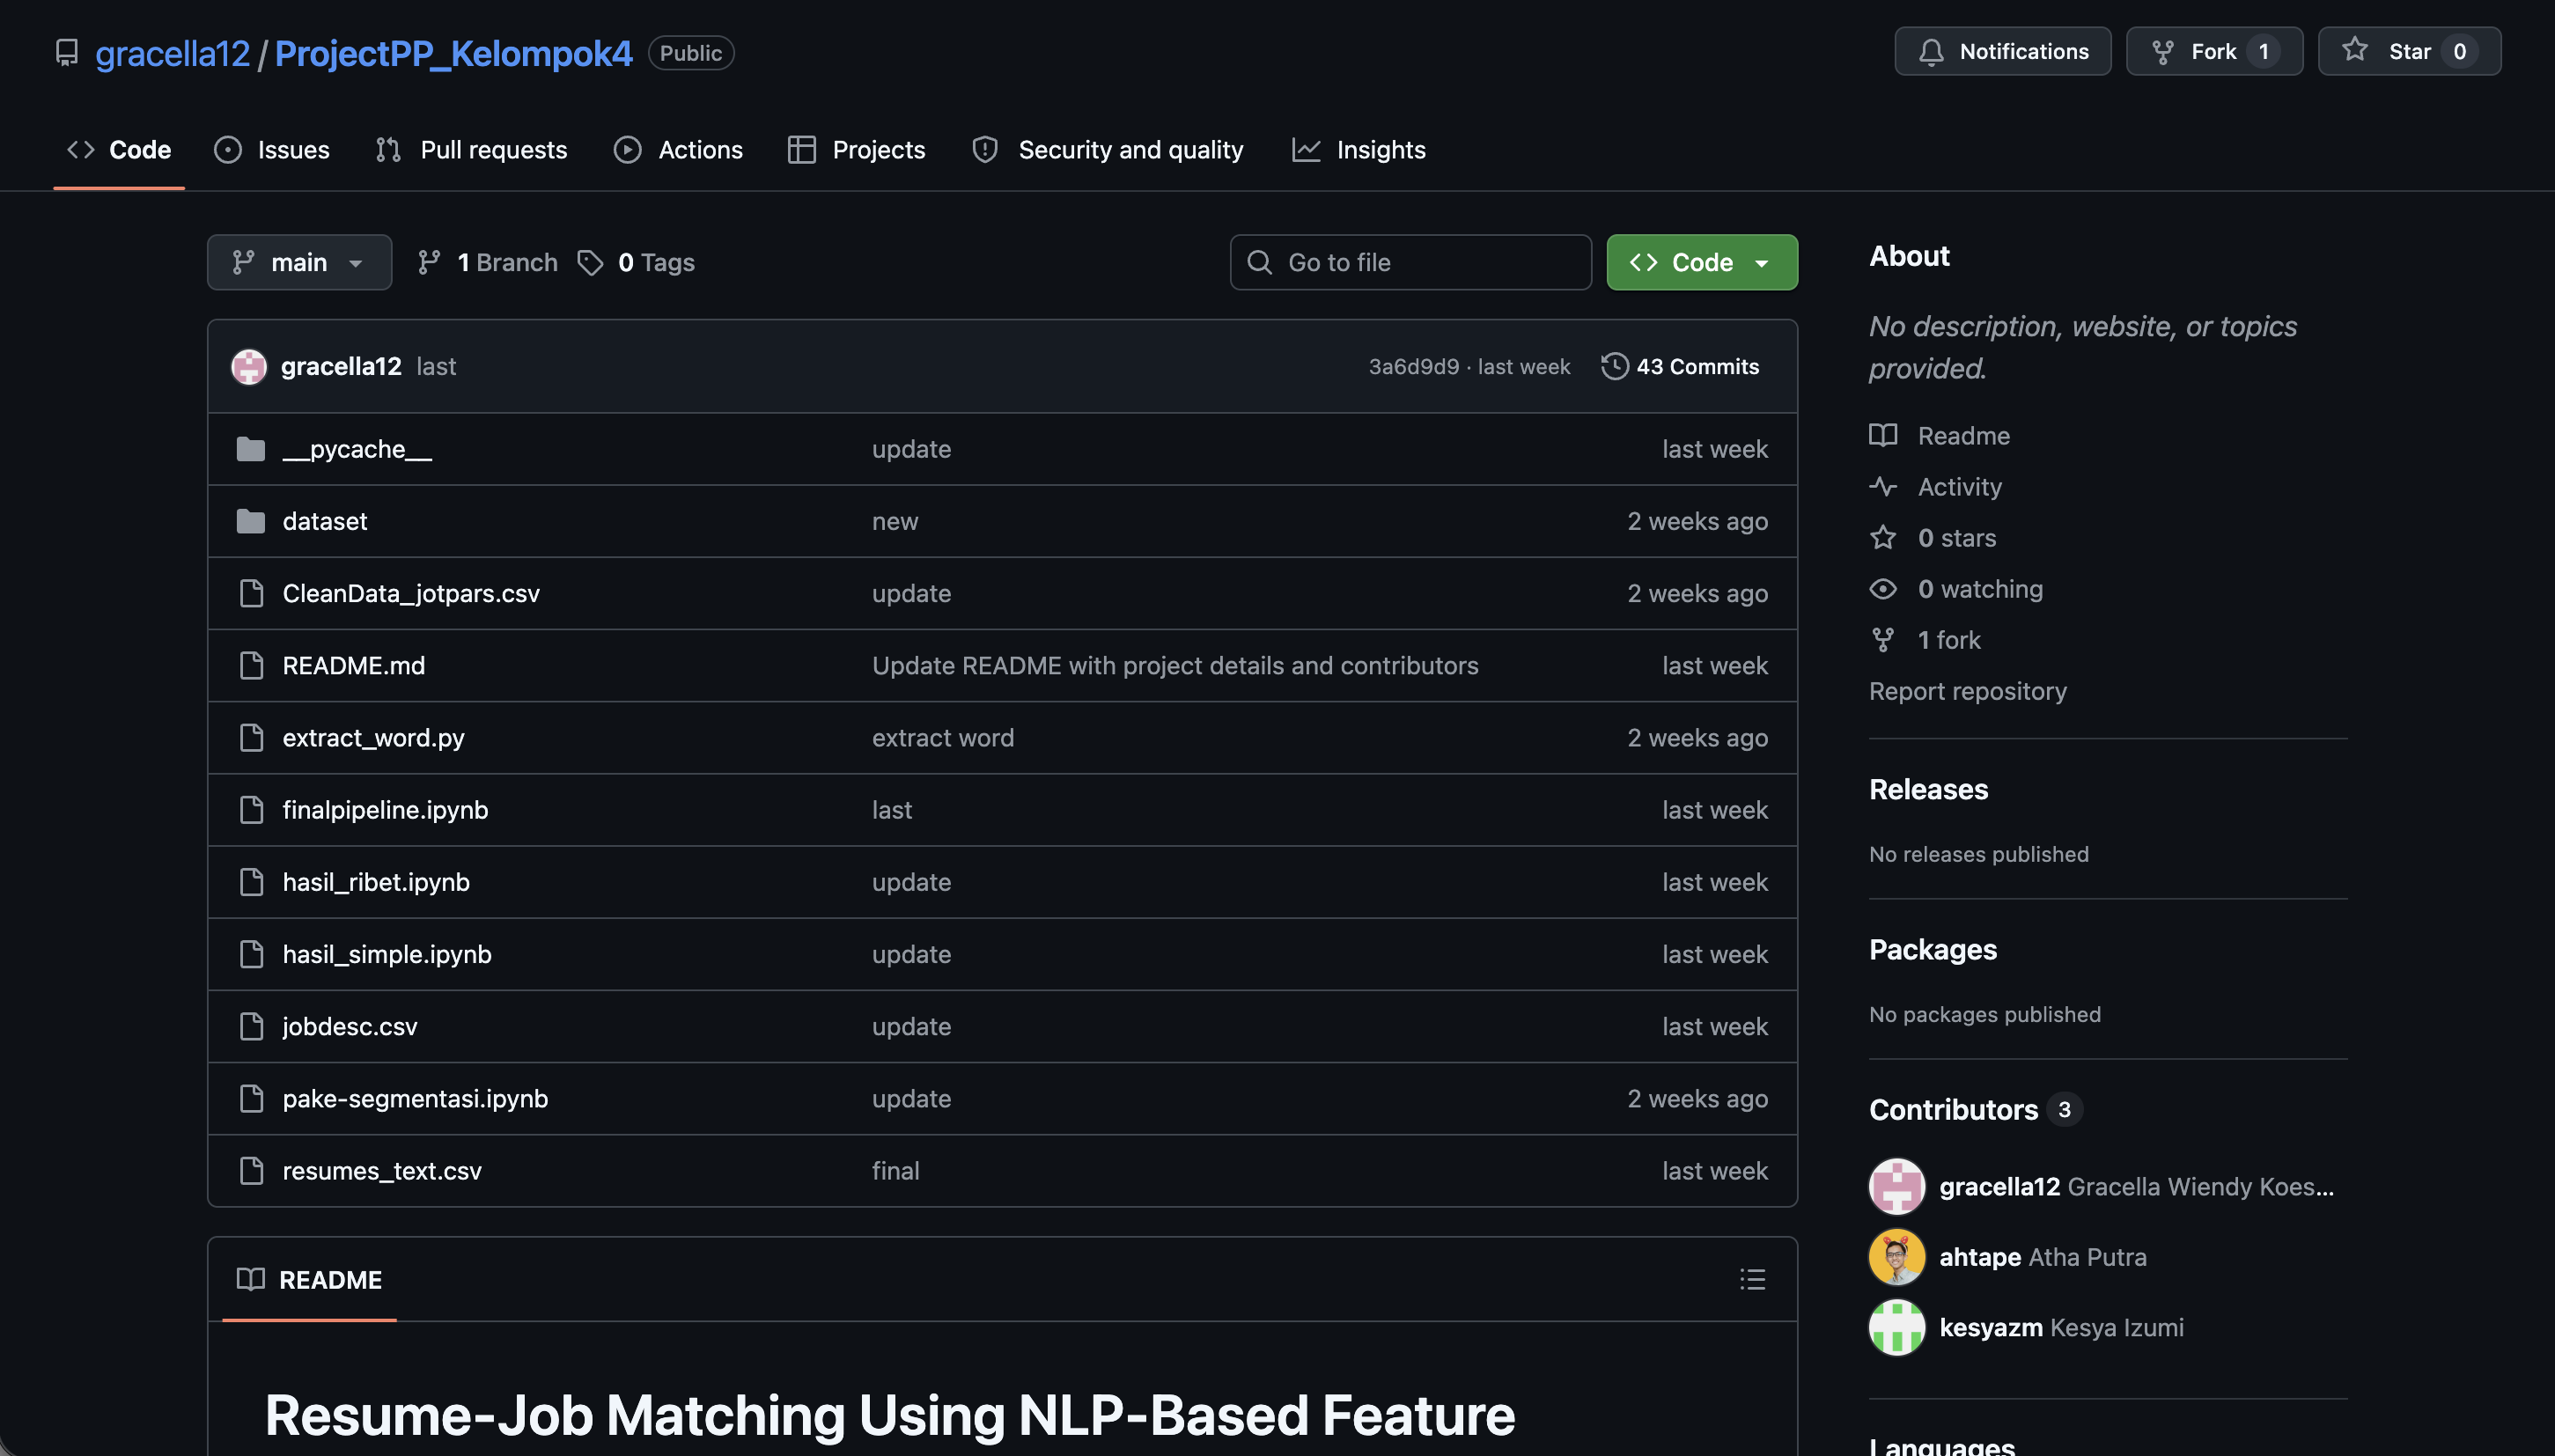Click the ahtape contributor name

point(1980,1257)
